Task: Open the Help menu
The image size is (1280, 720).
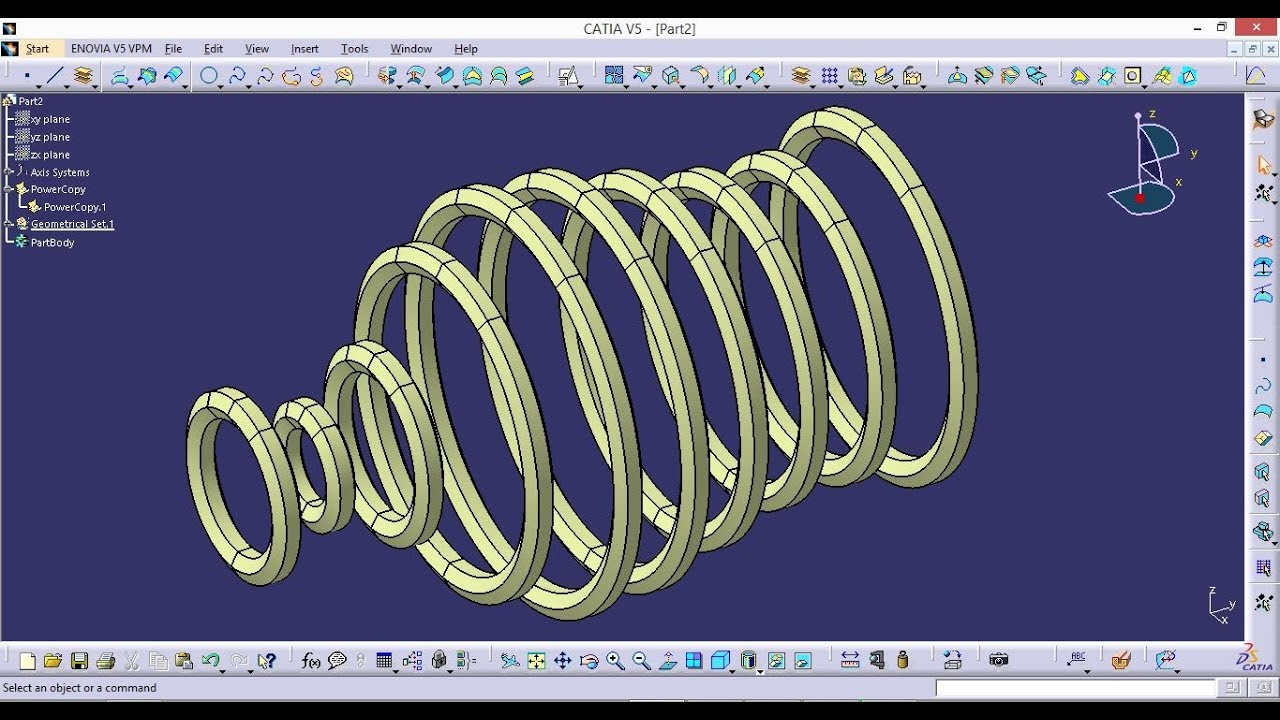Action: click(x=466, y=48)
